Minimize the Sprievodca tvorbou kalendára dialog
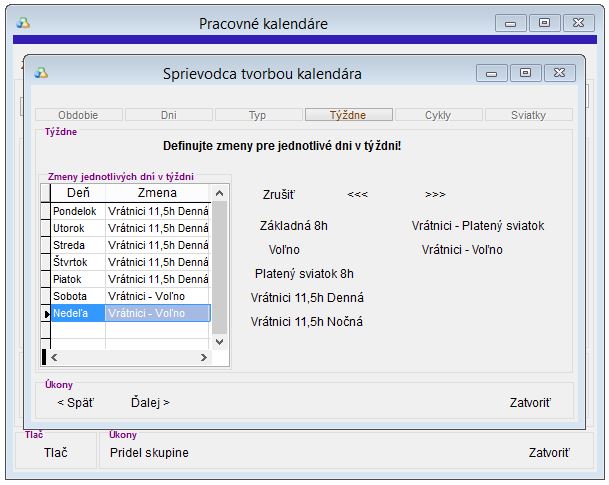 coord(491,73)
